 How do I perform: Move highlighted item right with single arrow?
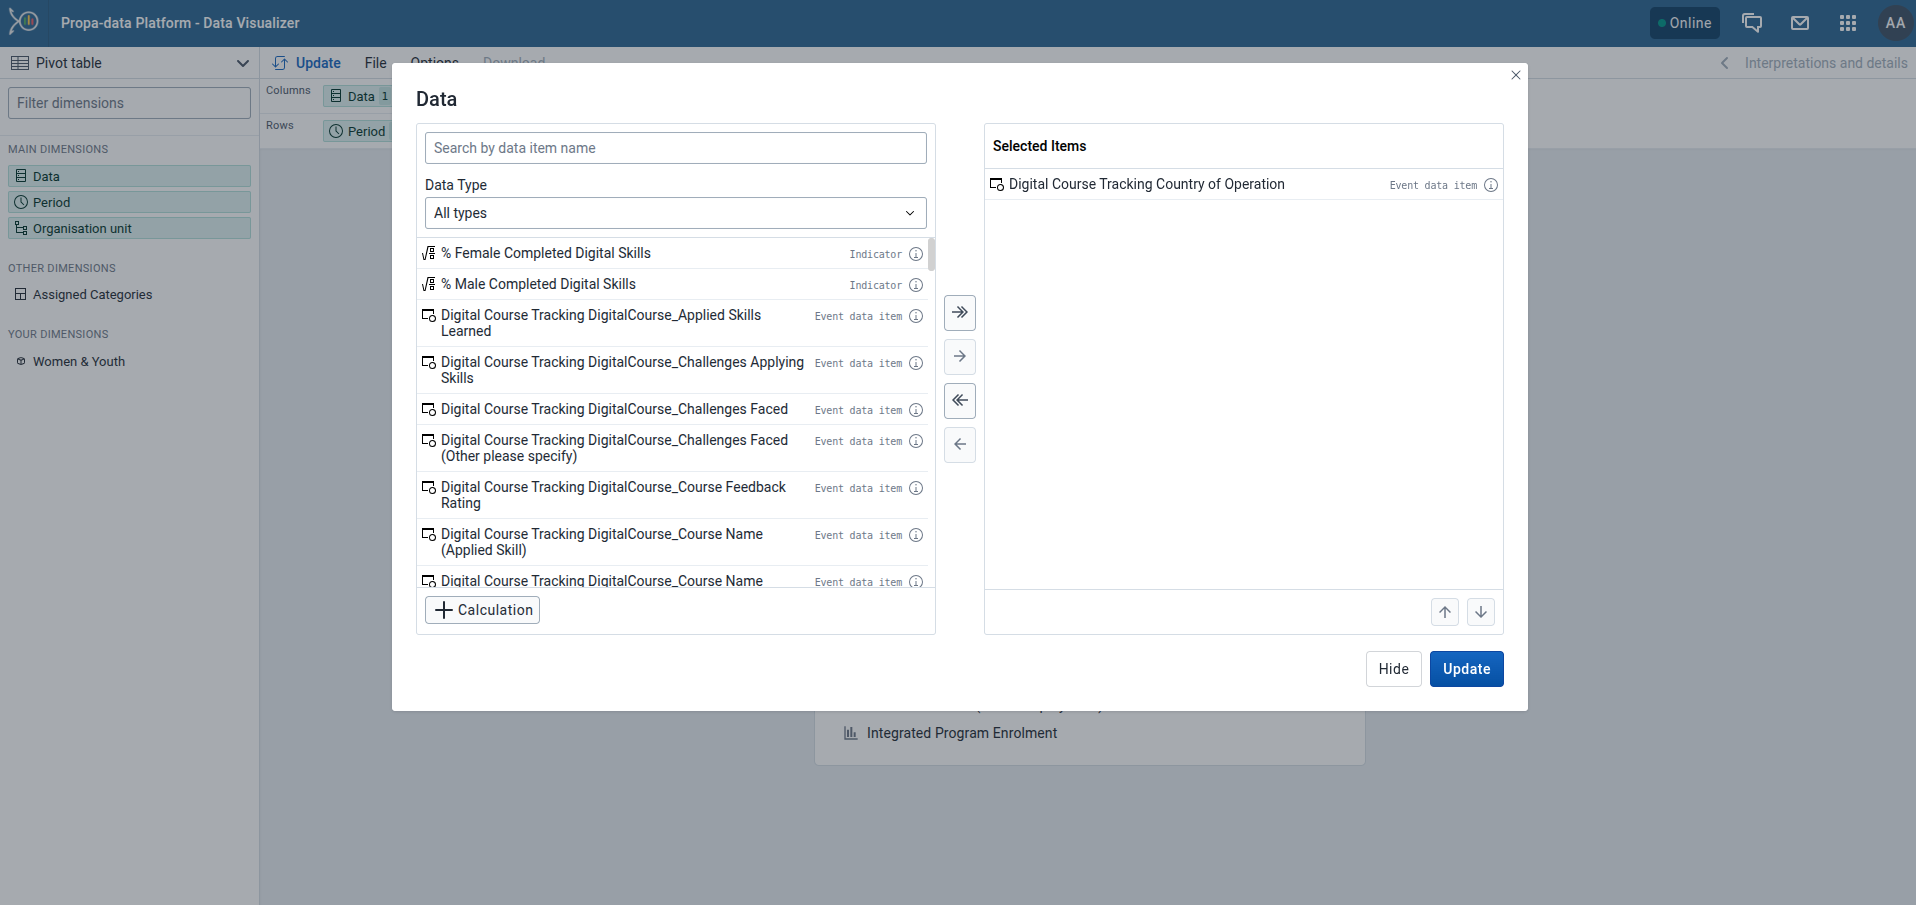coord(959,356)
